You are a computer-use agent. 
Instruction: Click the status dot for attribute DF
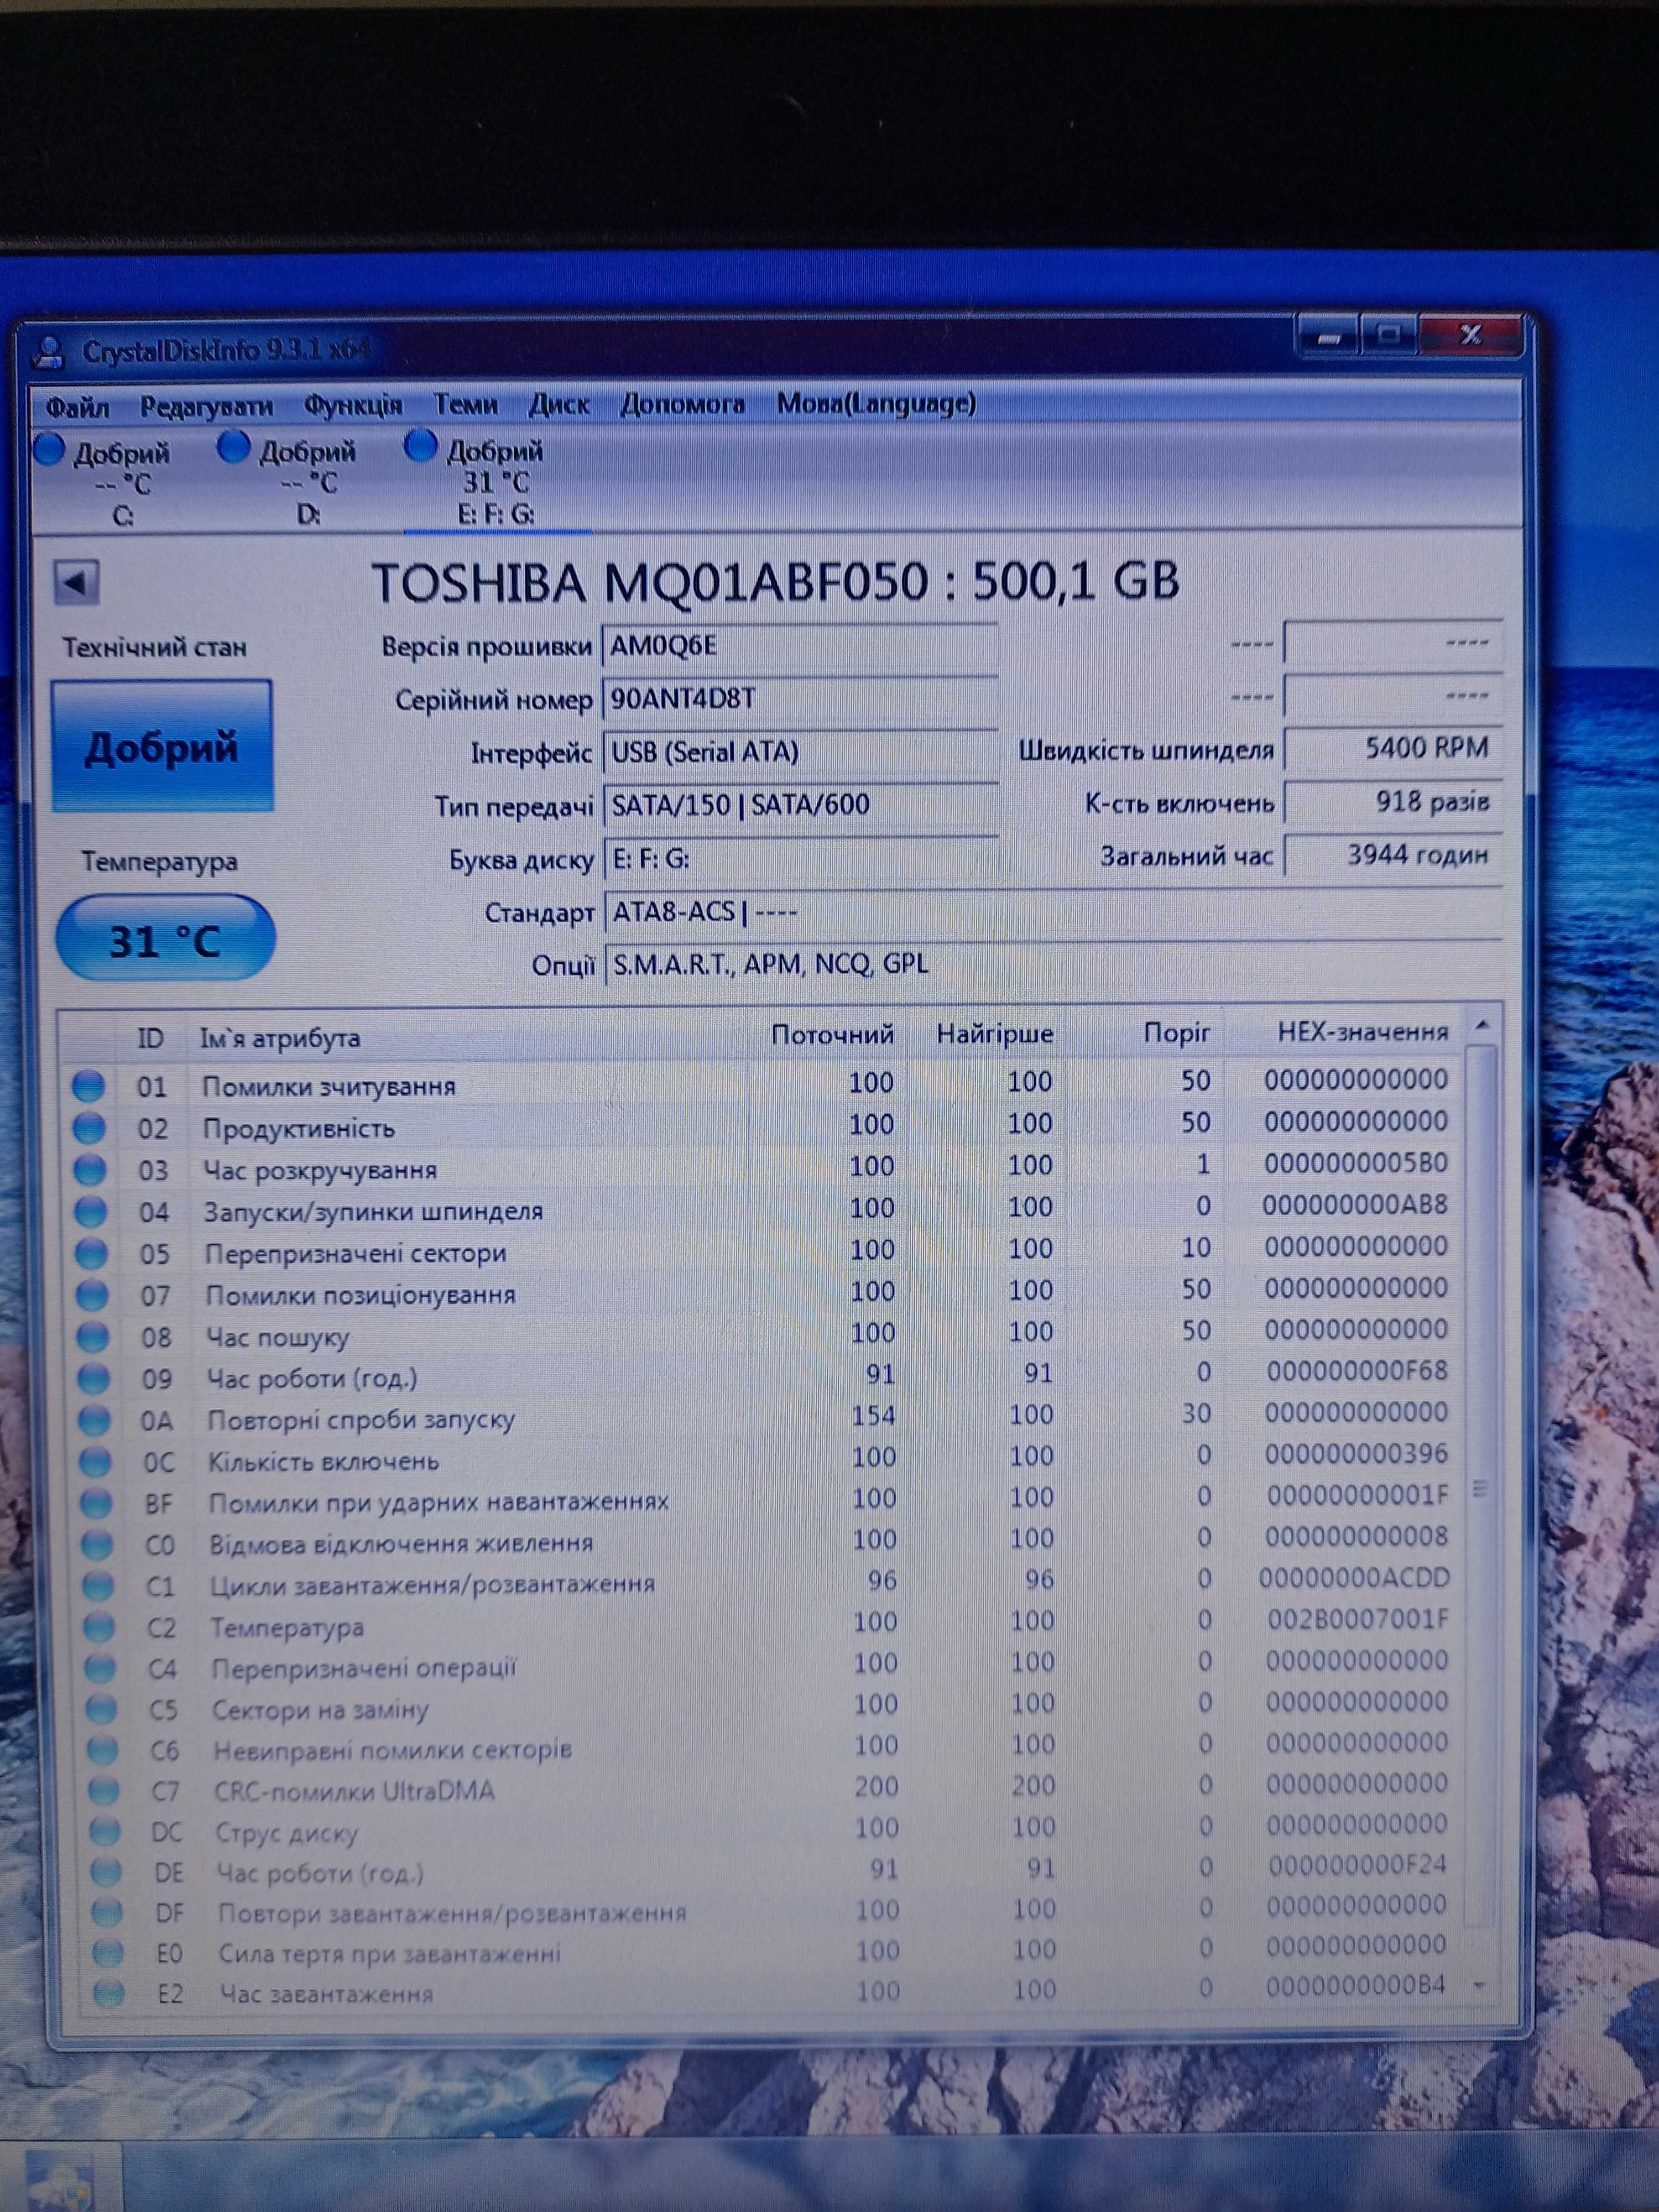[106, 1912]
